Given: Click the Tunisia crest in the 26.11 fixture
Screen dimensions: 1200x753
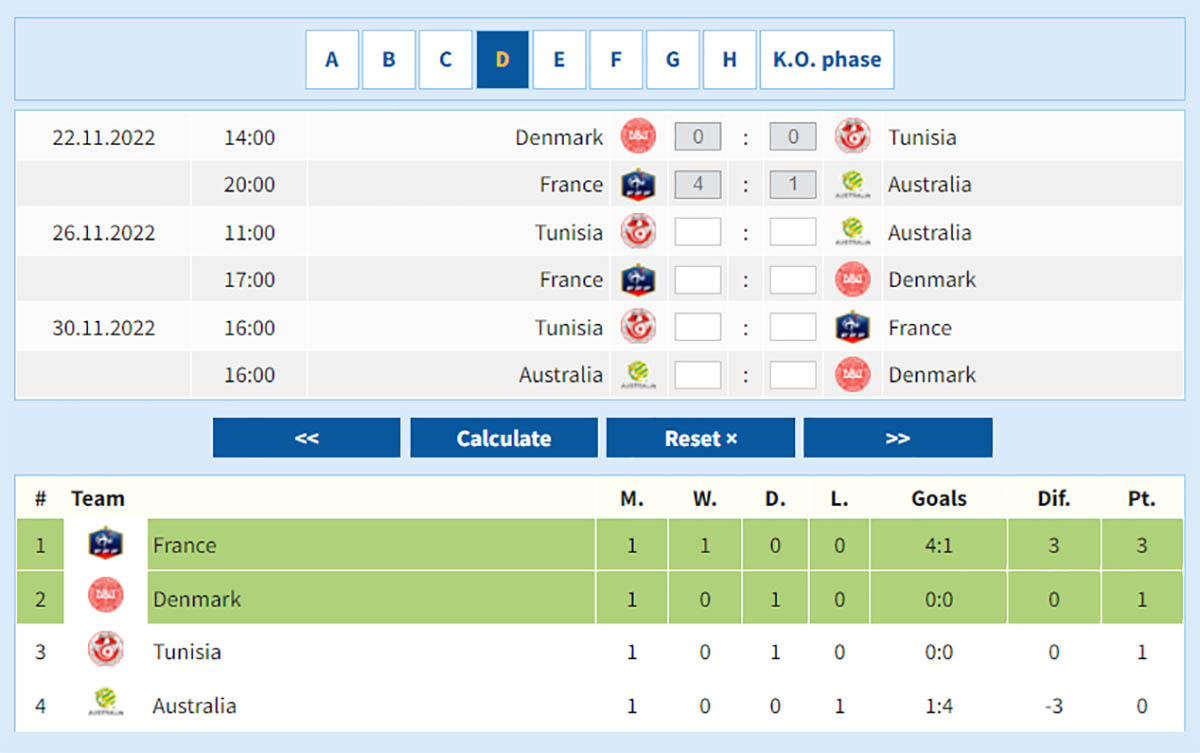Looking at the screenshot, I should tap(638, 231).
